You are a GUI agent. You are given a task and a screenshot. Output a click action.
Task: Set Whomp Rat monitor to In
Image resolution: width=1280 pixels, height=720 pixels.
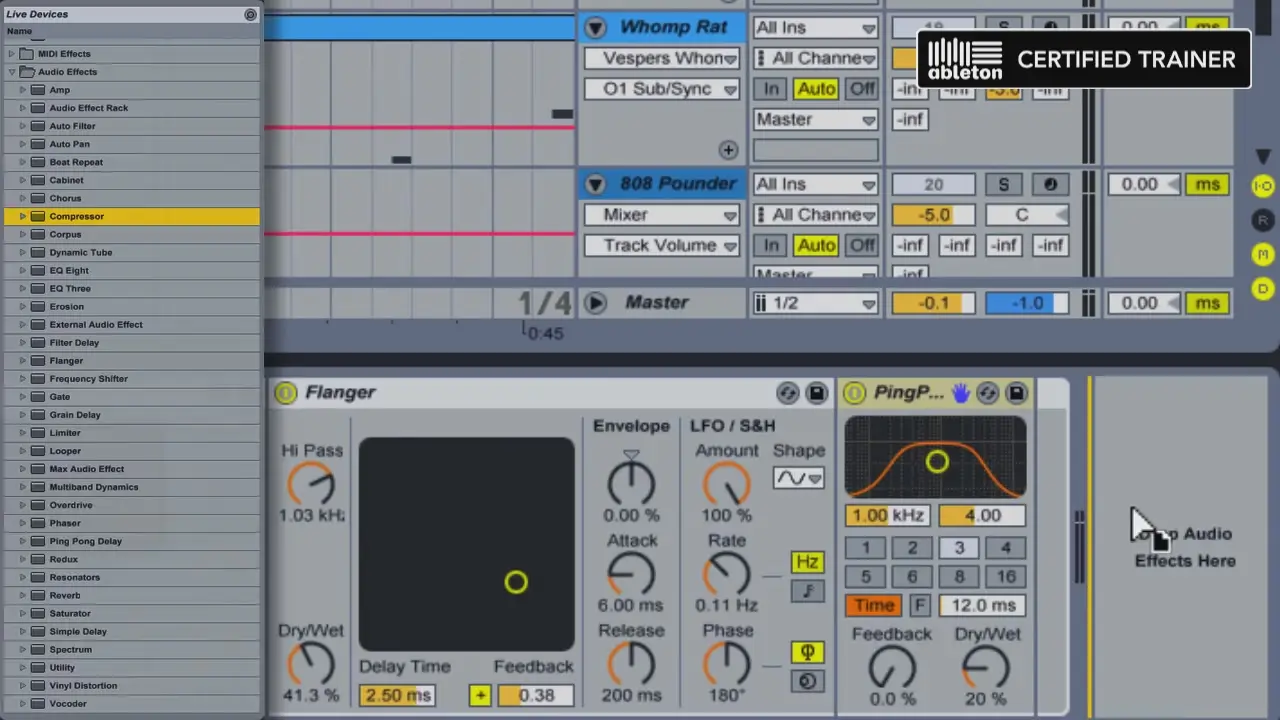[771, 89]
